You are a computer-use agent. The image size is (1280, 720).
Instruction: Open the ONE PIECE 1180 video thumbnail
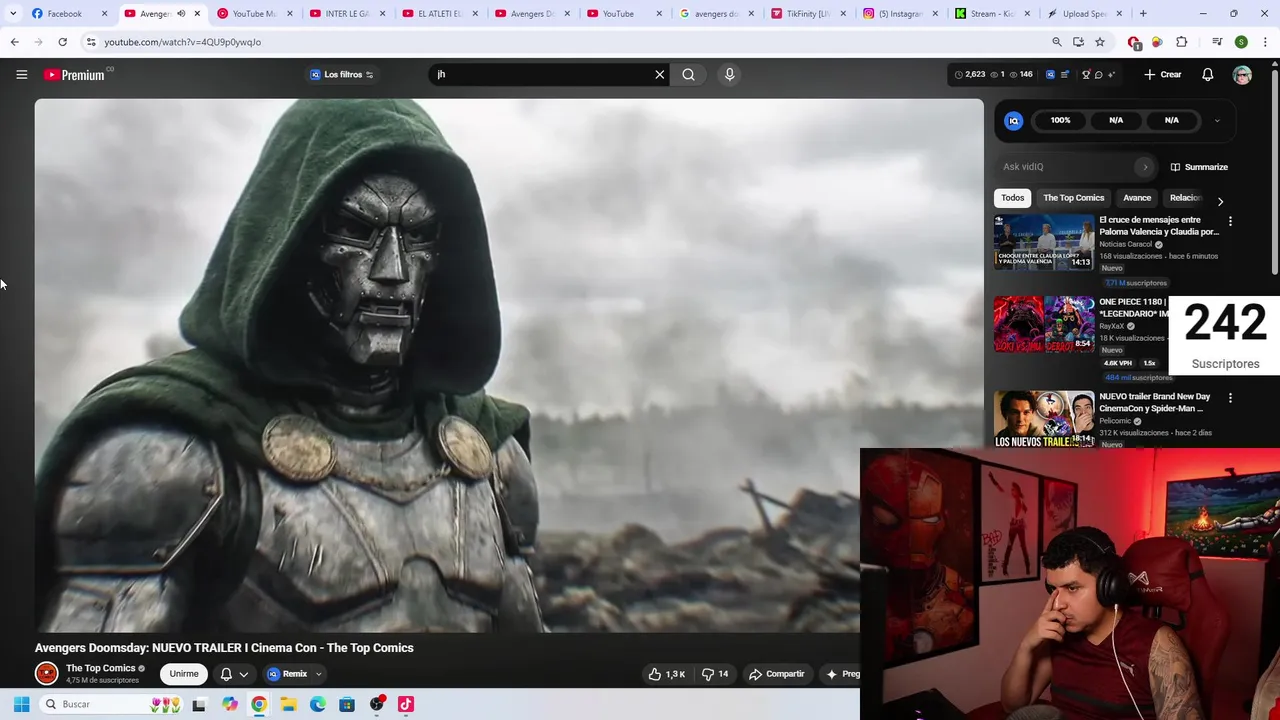click(1044, 324)
